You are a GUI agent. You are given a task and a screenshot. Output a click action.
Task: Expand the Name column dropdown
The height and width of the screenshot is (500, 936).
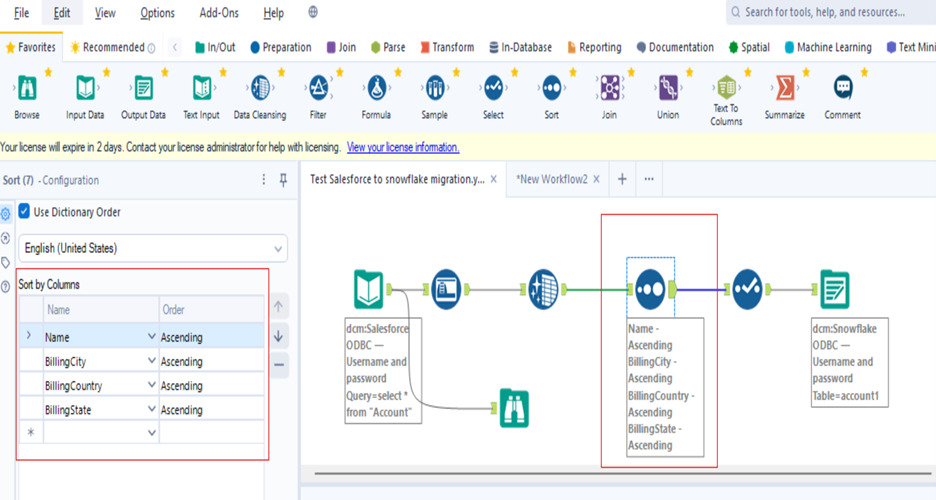click(152, 338)
